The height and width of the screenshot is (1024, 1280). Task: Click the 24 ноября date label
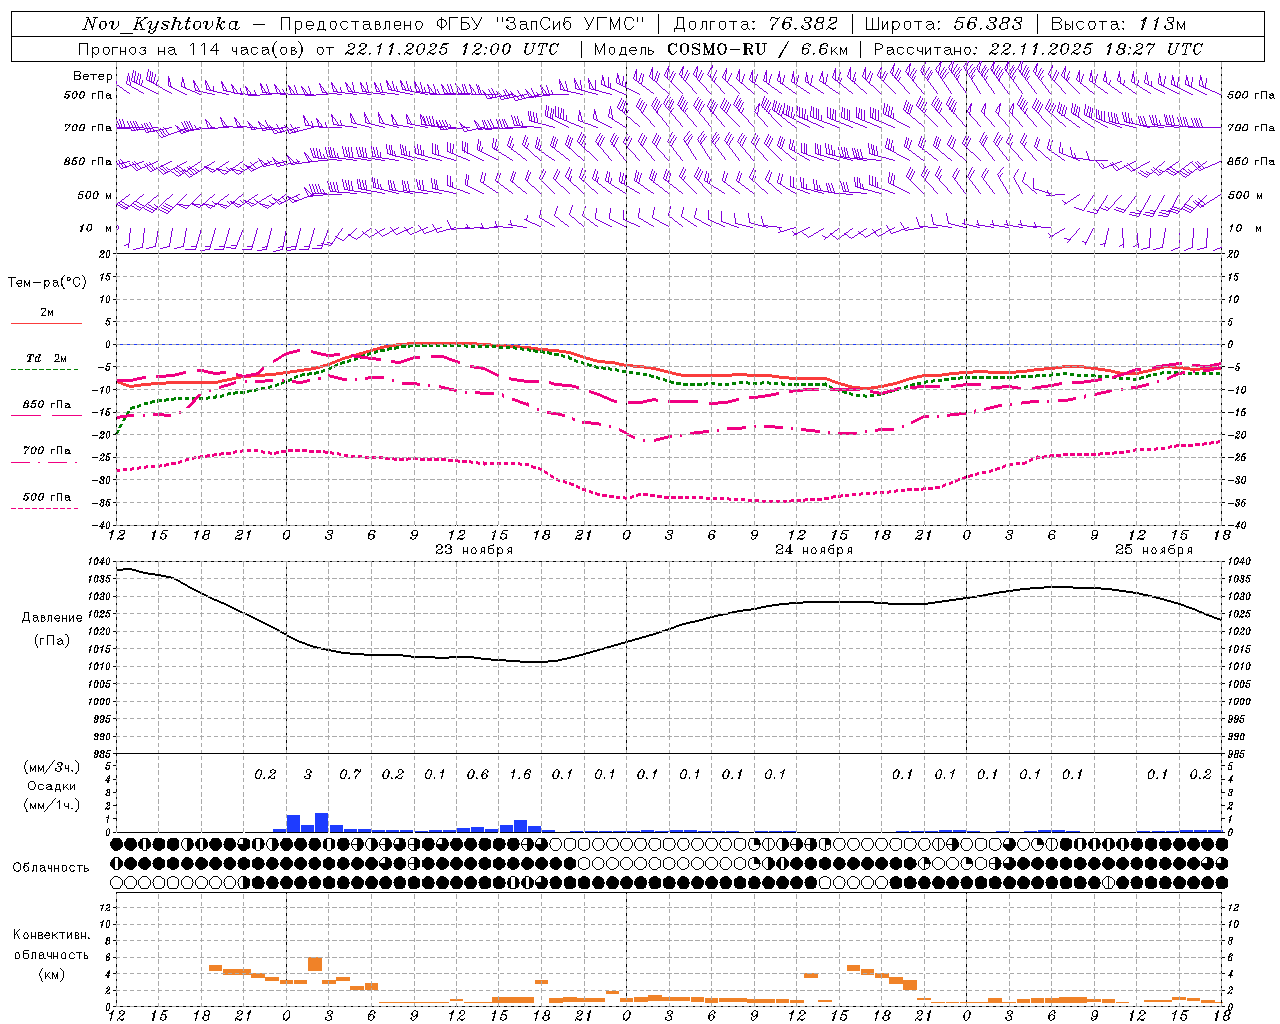pos(814,550)
